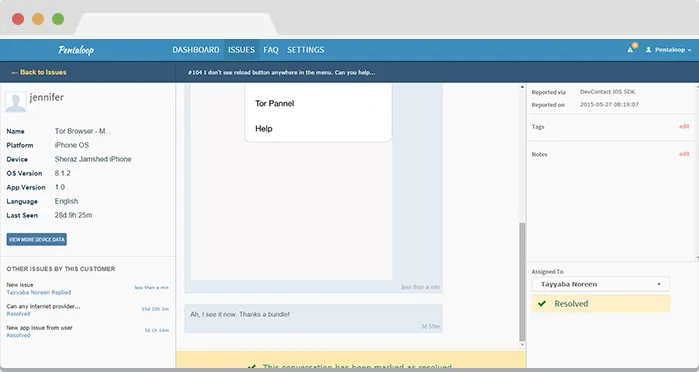Go to the DASHBOARD tab

pyautogui.click(x=196, y=50)
